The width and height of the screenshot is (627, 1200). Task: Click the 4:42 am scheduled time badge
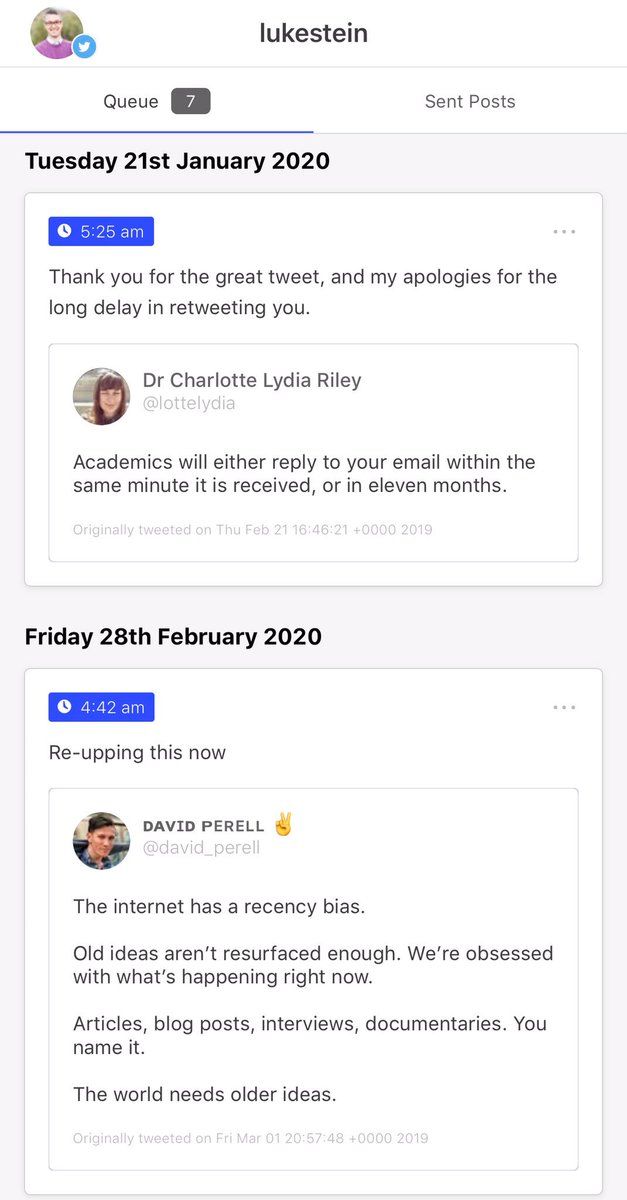(101, 707)
